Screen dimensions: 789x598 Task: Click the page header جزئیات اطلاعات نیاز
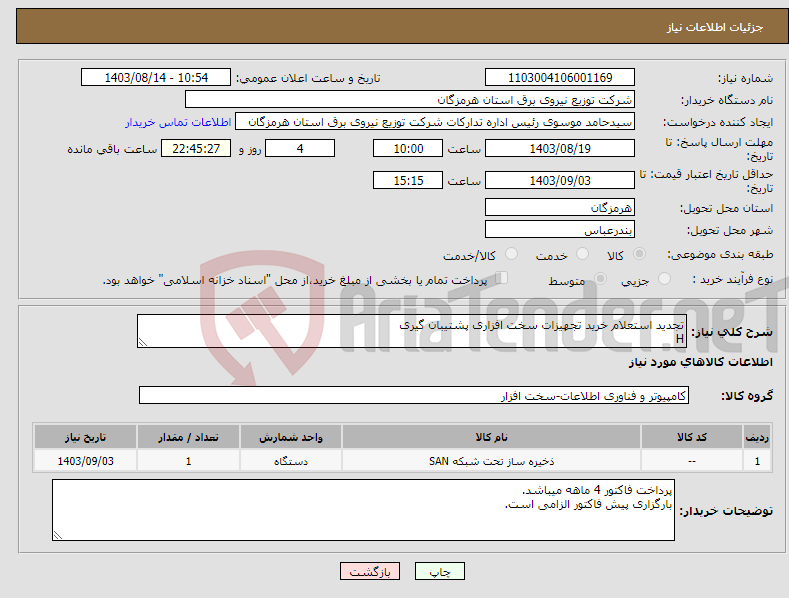[715, 27]
